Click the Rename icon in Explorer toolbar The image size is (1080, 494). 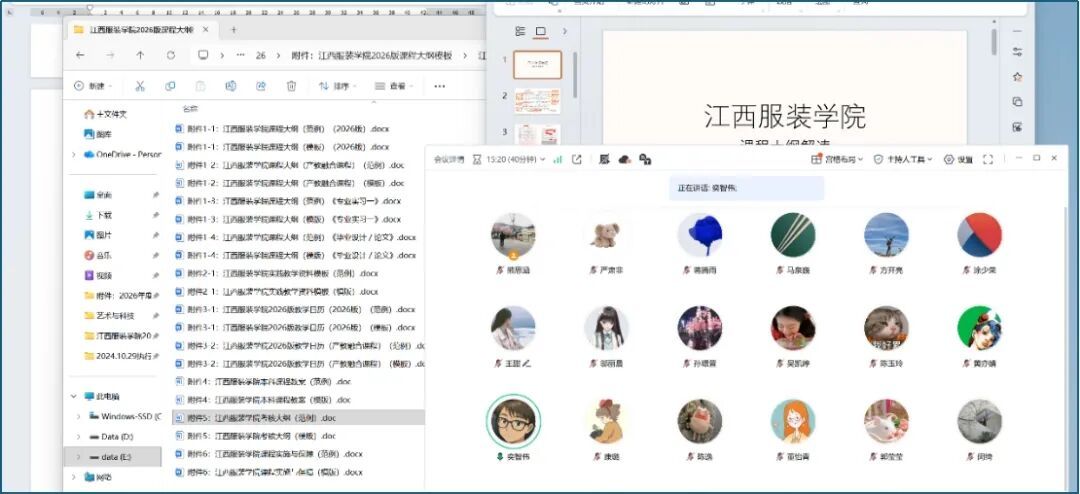pyautogui.click(x=231, y=86)
